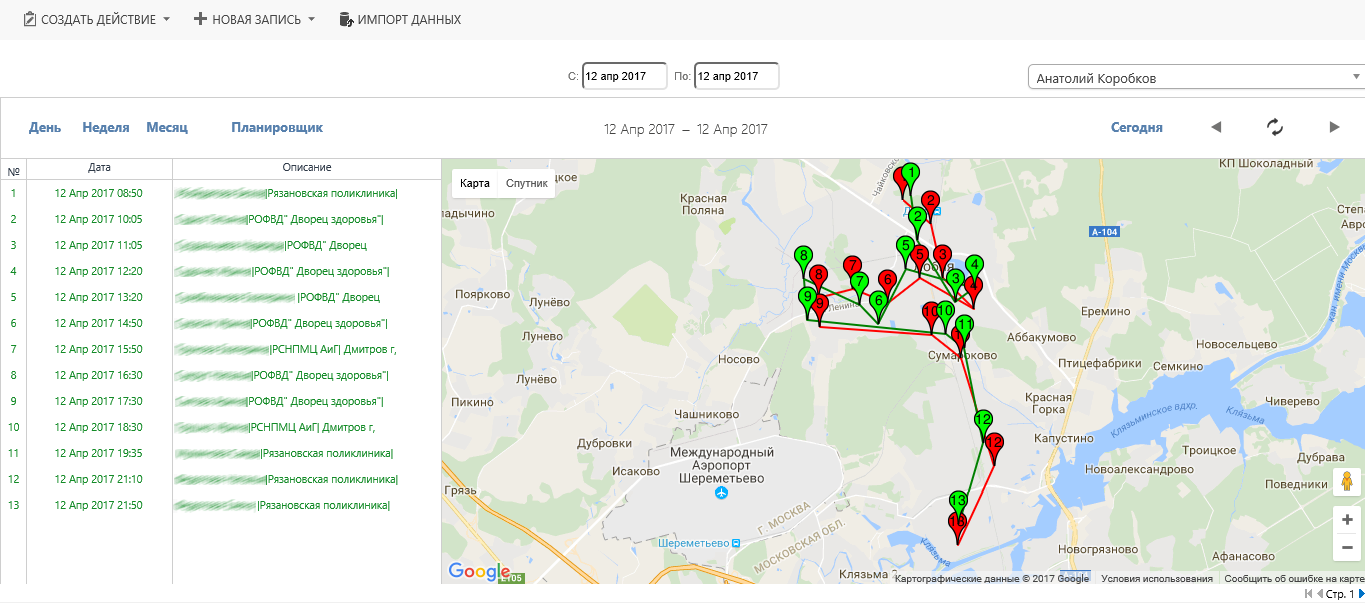The image size is (1365, 603).
Task: Switch to the День view
Action: click(x=45, y=128)
